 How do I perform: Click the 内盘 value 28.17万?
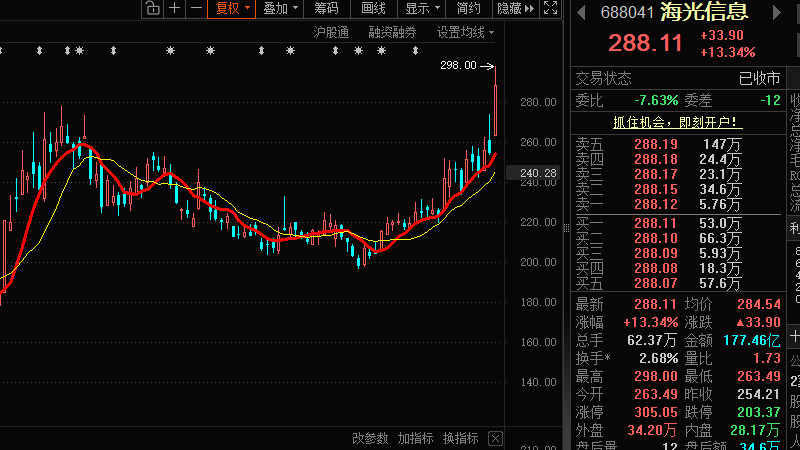pyautogui.click(x=755, y=430)
